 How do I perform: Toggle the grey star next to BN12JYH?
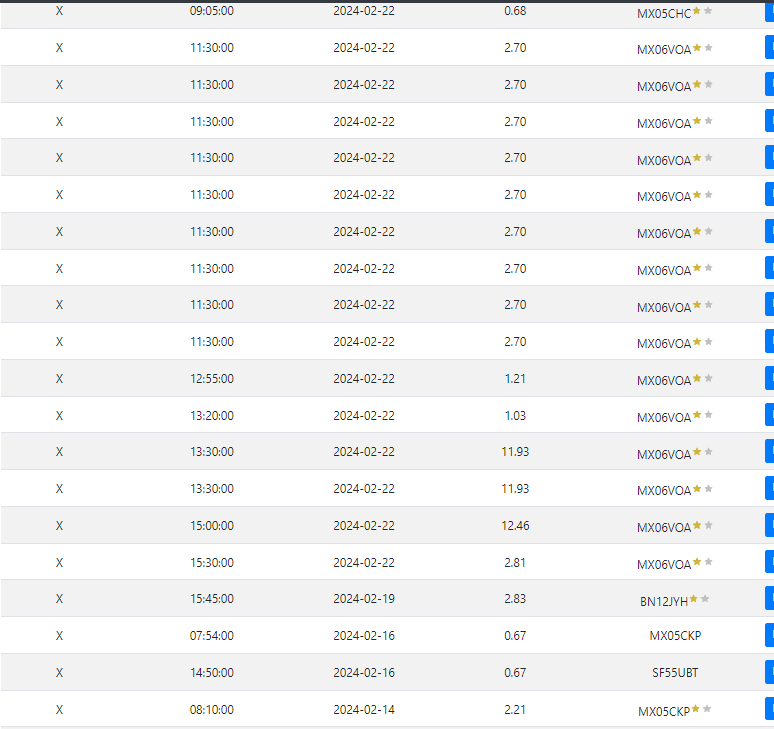(706, 599)
